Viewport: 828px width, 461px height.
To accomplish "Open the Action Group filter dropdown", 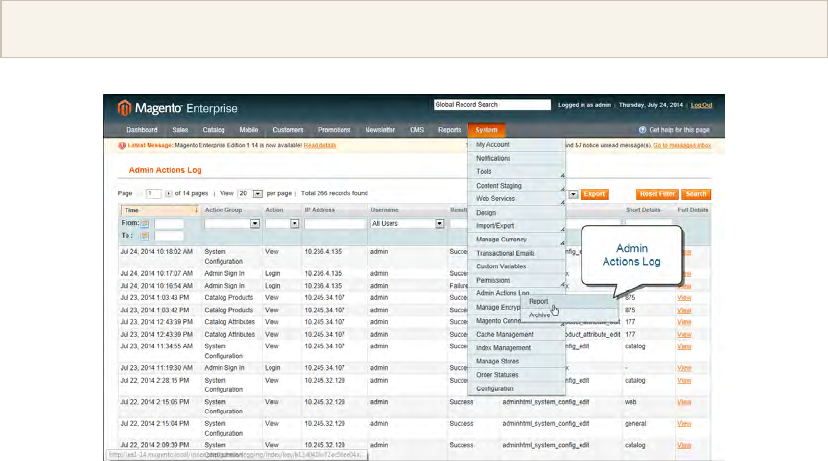I will (255, 224).
